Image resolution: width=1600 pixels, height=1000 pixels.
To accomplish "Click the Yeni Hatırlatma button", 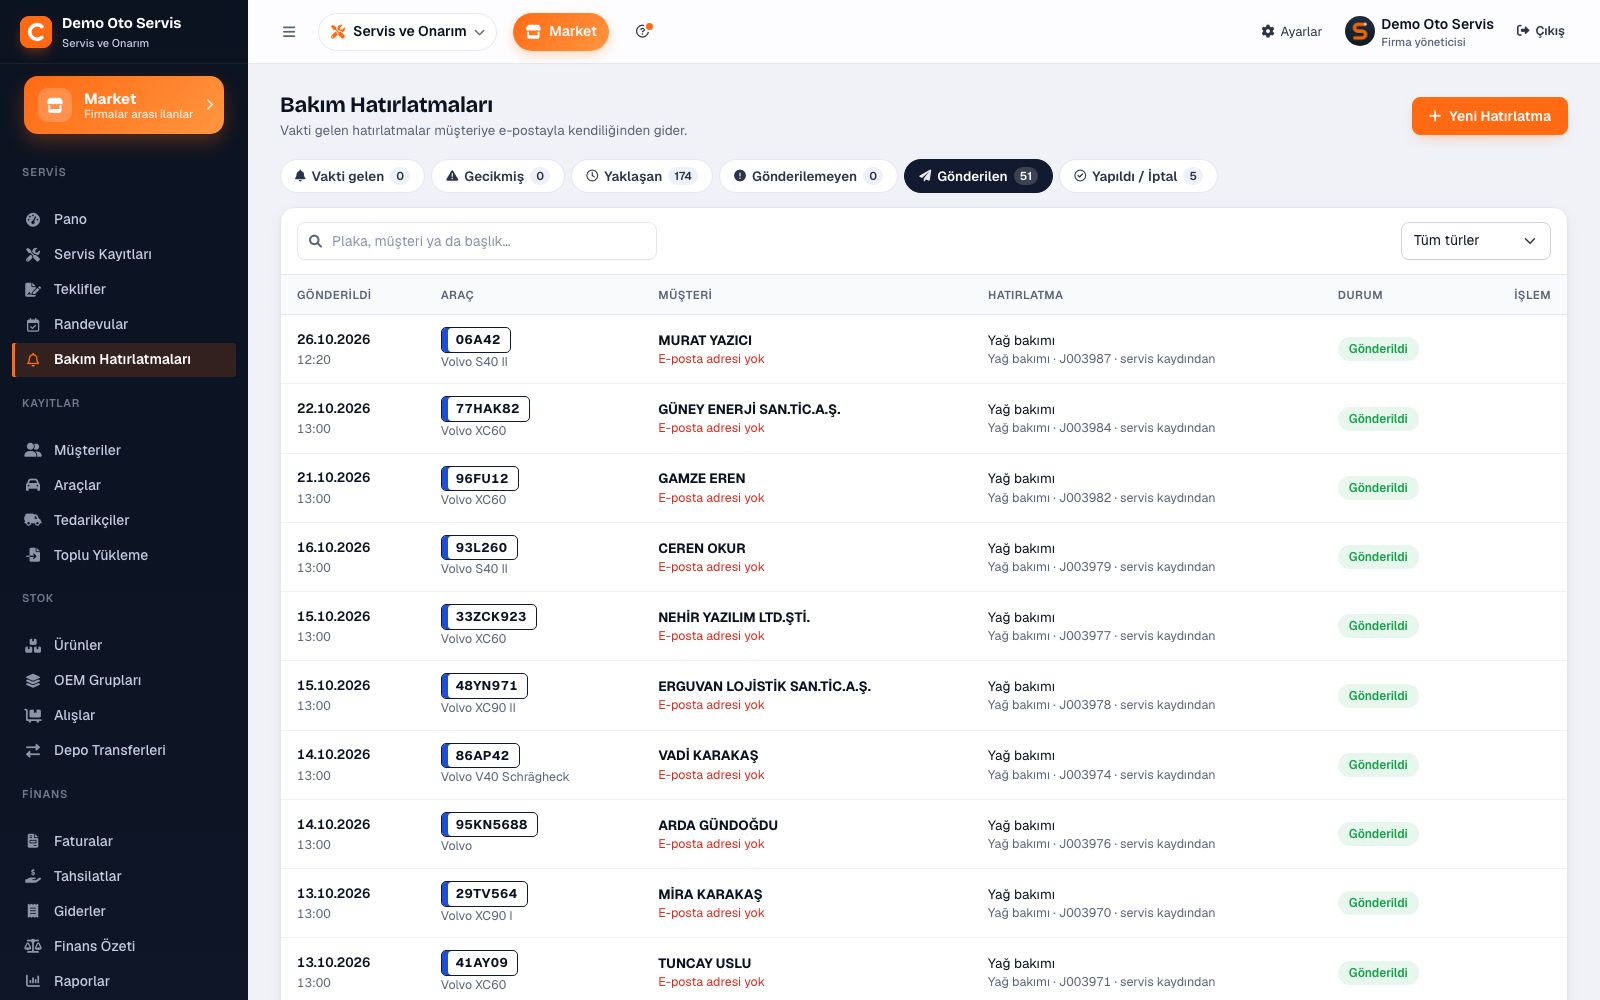I will tap(1489, 116).
